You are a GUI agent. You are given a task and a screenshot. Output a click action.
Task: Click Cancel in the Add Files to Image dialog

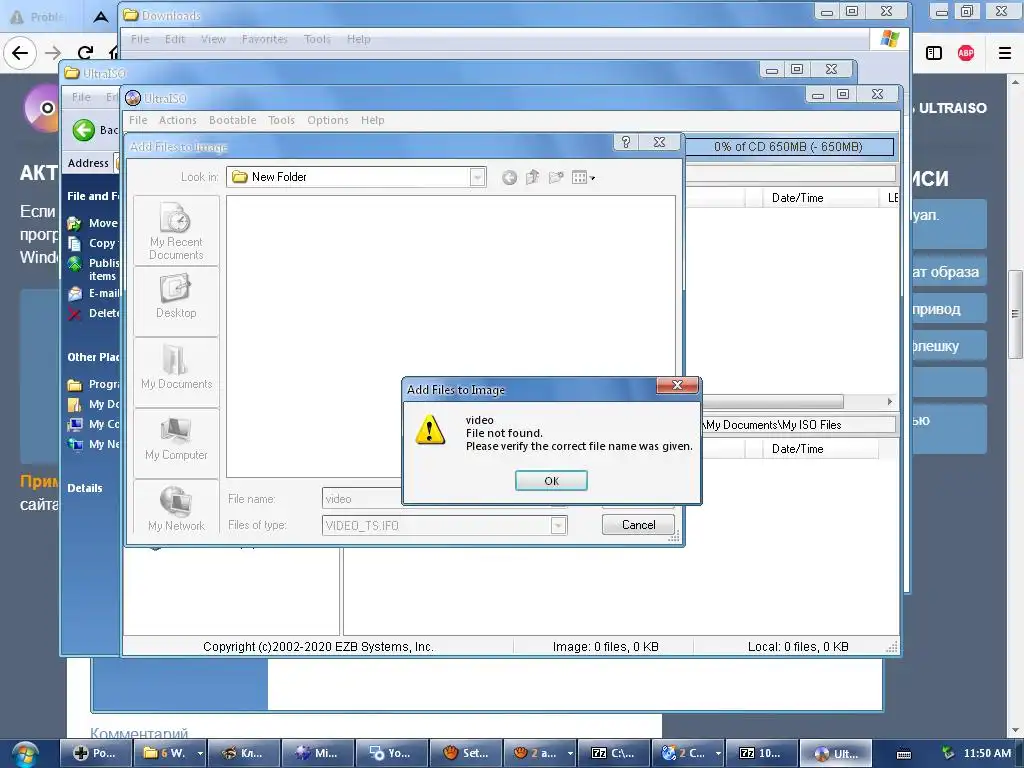pos(638,524)
